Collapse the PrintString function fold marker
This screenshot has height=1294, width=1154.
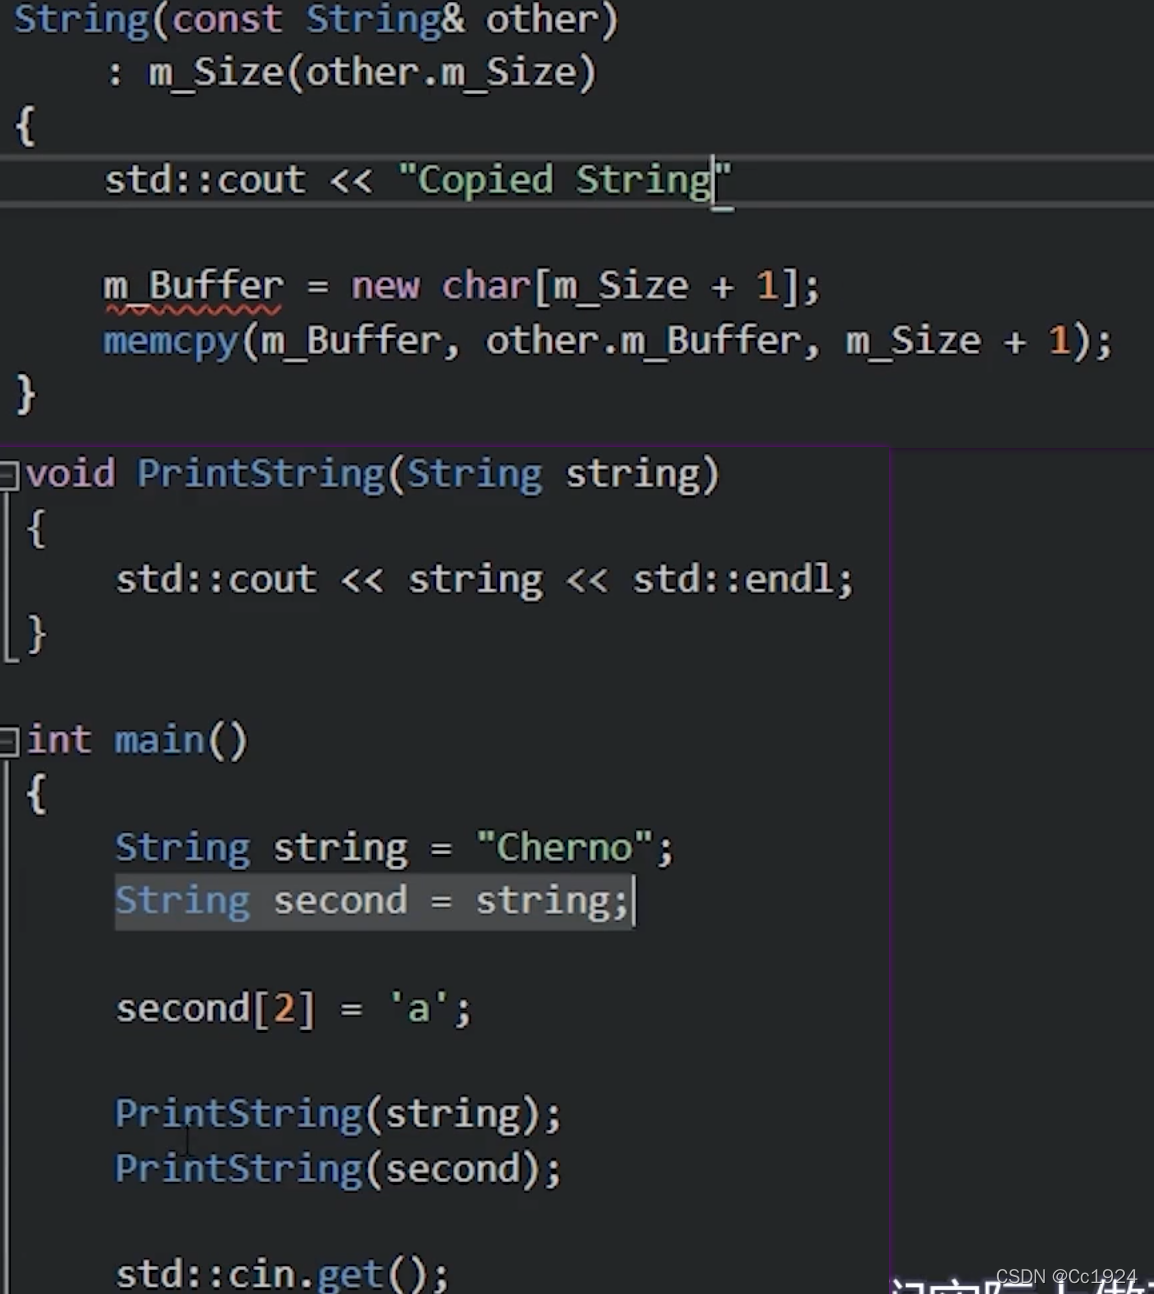click(9, 474)
